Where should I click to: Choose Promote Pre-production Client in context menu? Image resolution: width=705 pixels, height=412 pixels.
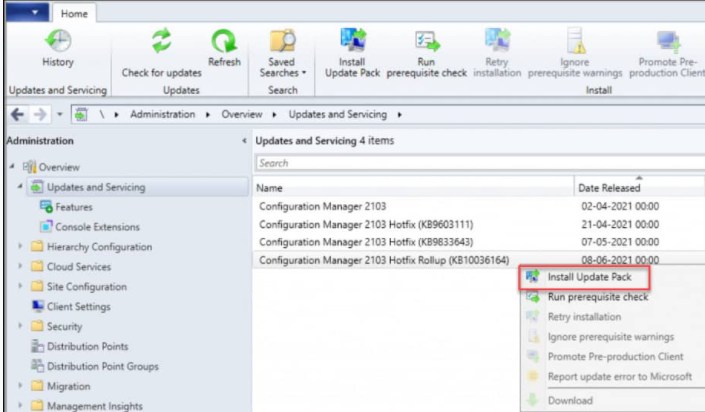coord(616,356)
